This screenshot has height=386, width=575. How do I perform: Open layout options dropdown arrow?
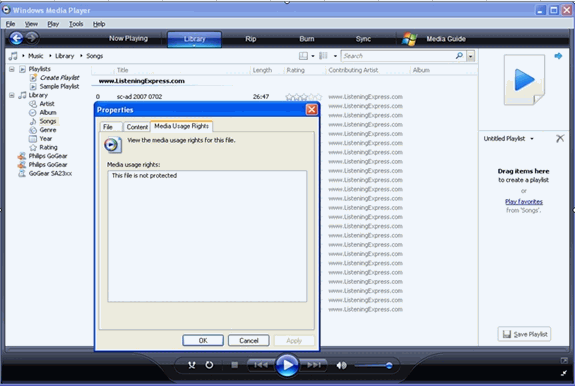point(313,56)
